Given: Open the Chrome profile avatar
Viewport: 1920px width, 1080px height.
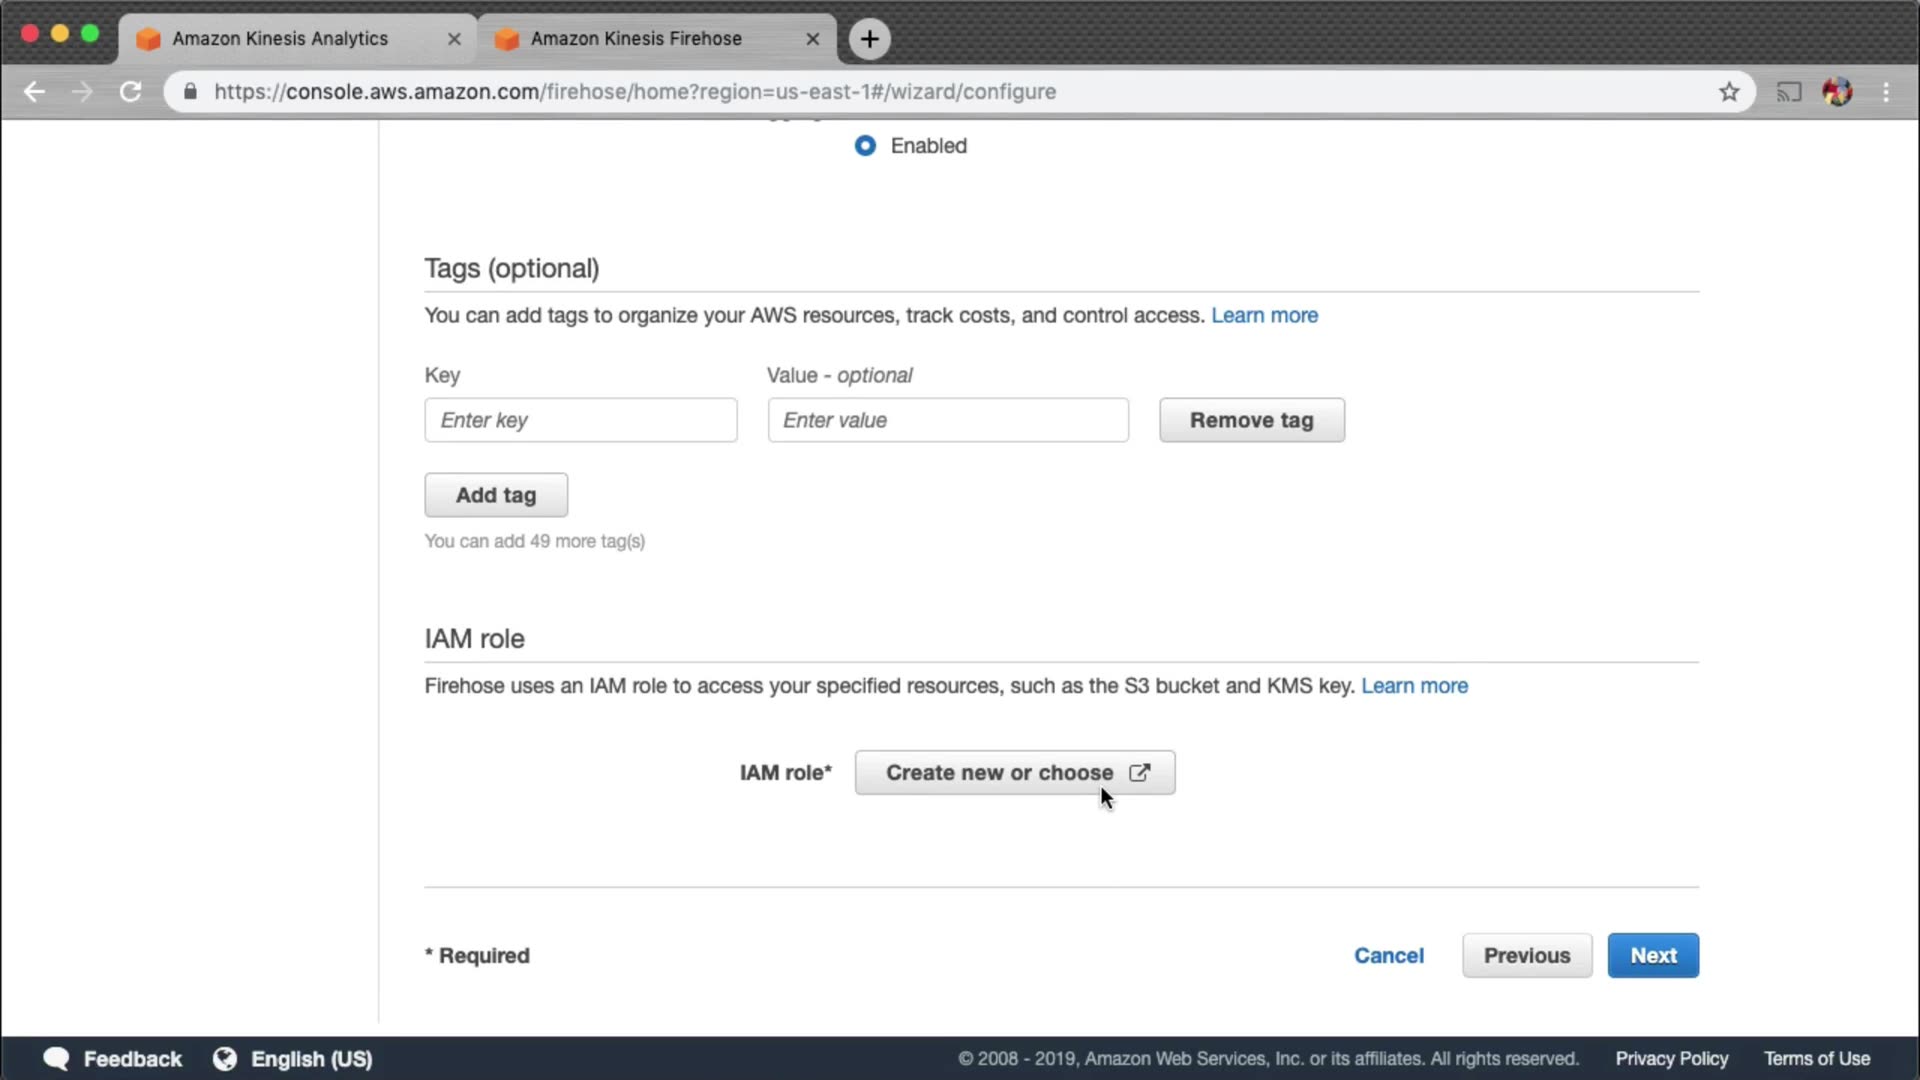Looking at the screenshot, I should tap(1837, 92).
